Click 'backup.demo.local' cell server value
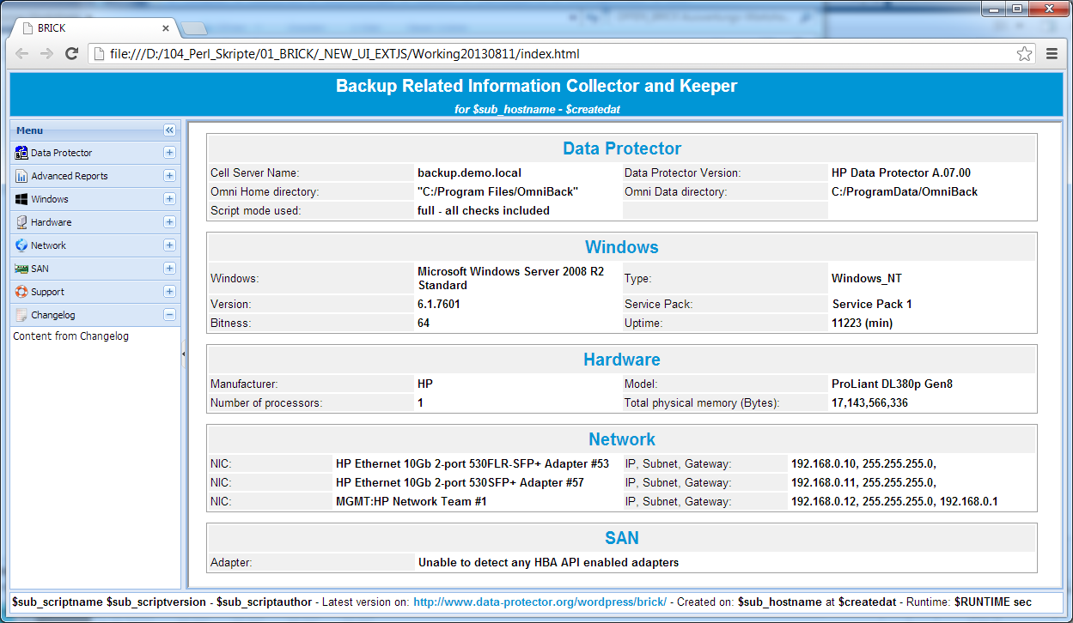Screen dimensions: 1073x623 (x=469, y=173)
